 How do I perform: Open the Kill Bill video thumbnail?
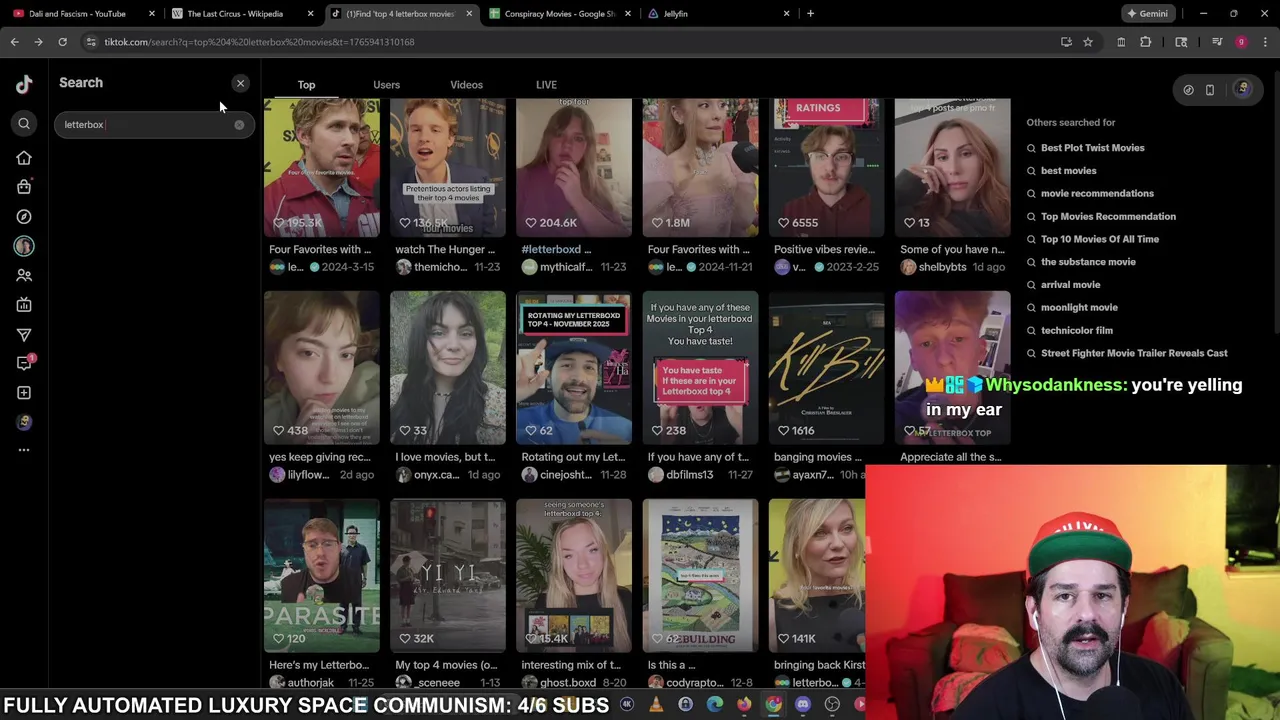pos(826,367)
